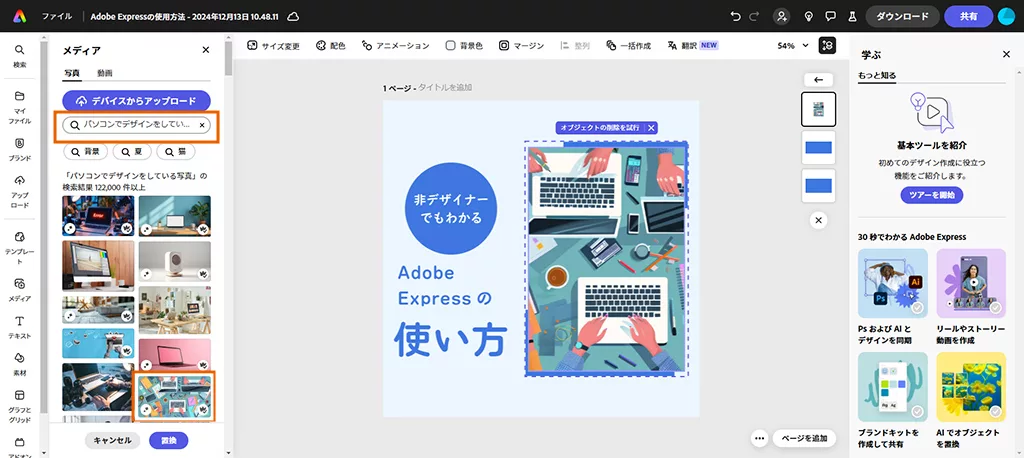Open Ps および AI とデザインを同期 tutorial

coord(893,298)
